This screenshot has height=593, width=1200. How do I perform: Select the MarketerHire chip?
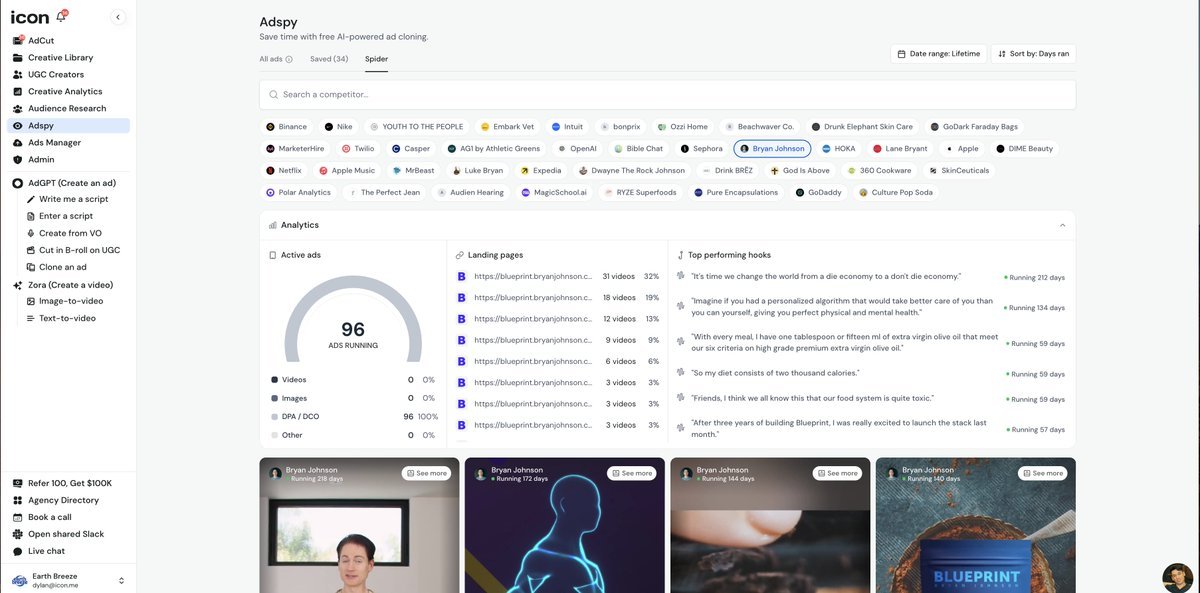coord(295,149)
